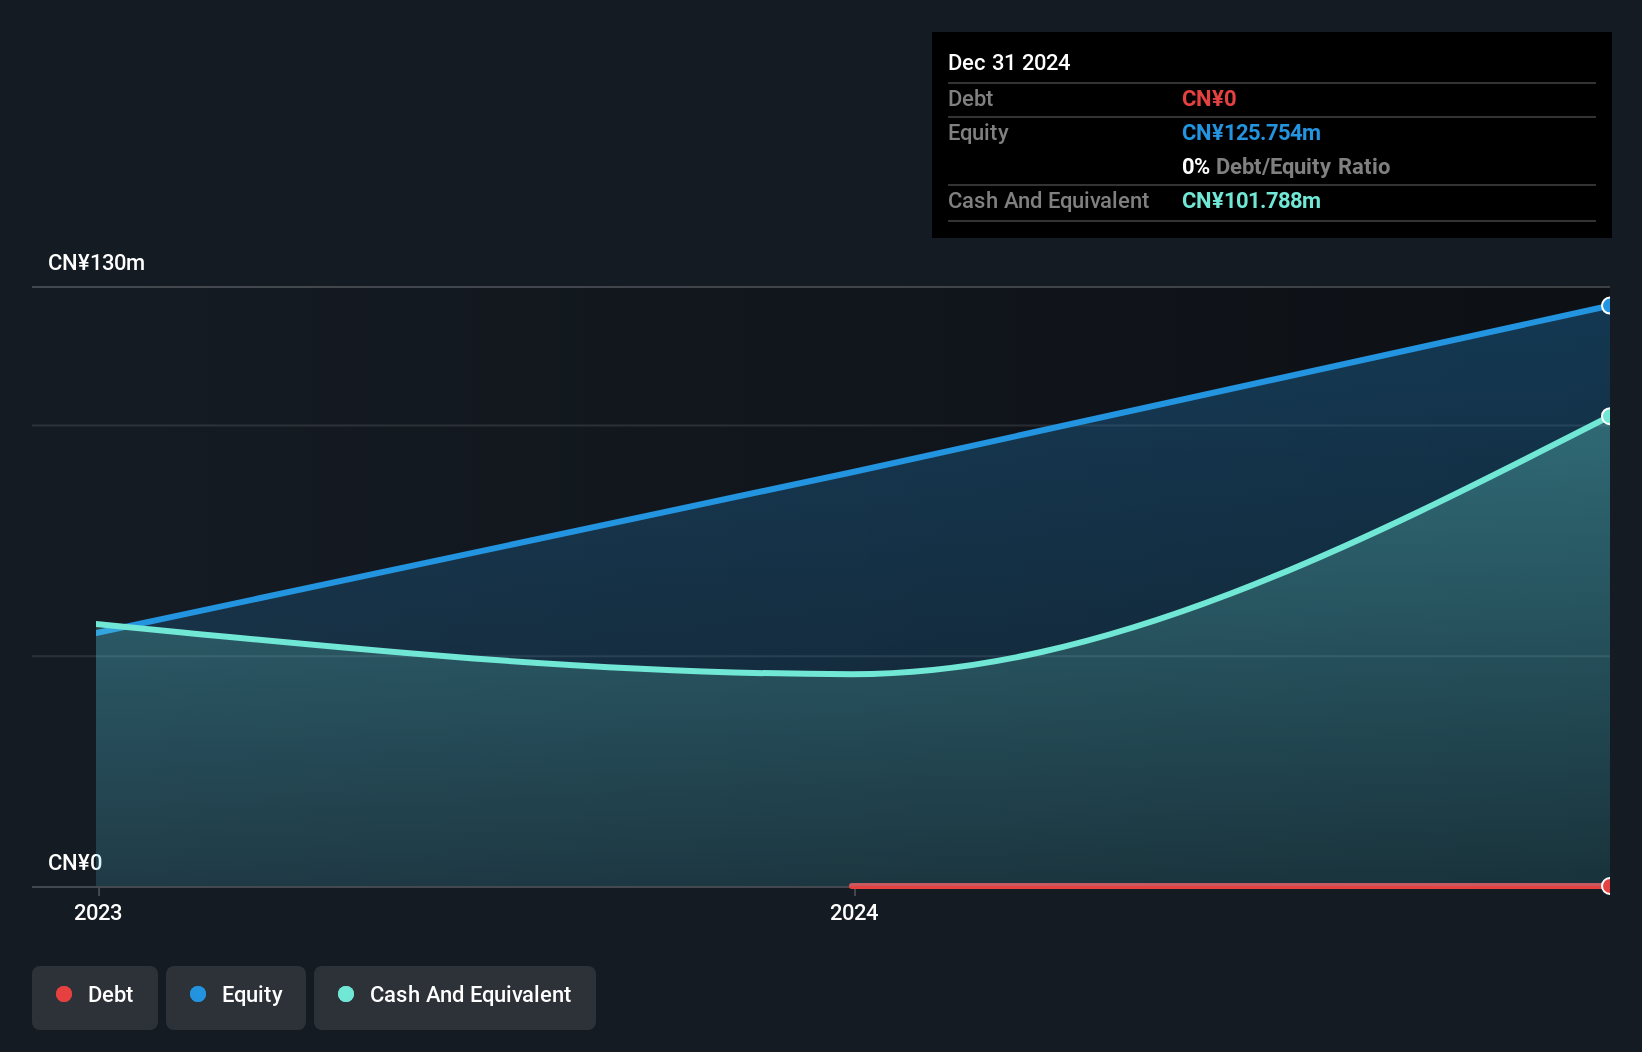Click the Cash And Equivalent tooltip row label
Screen dimensions: 1642x1052
1048,201
